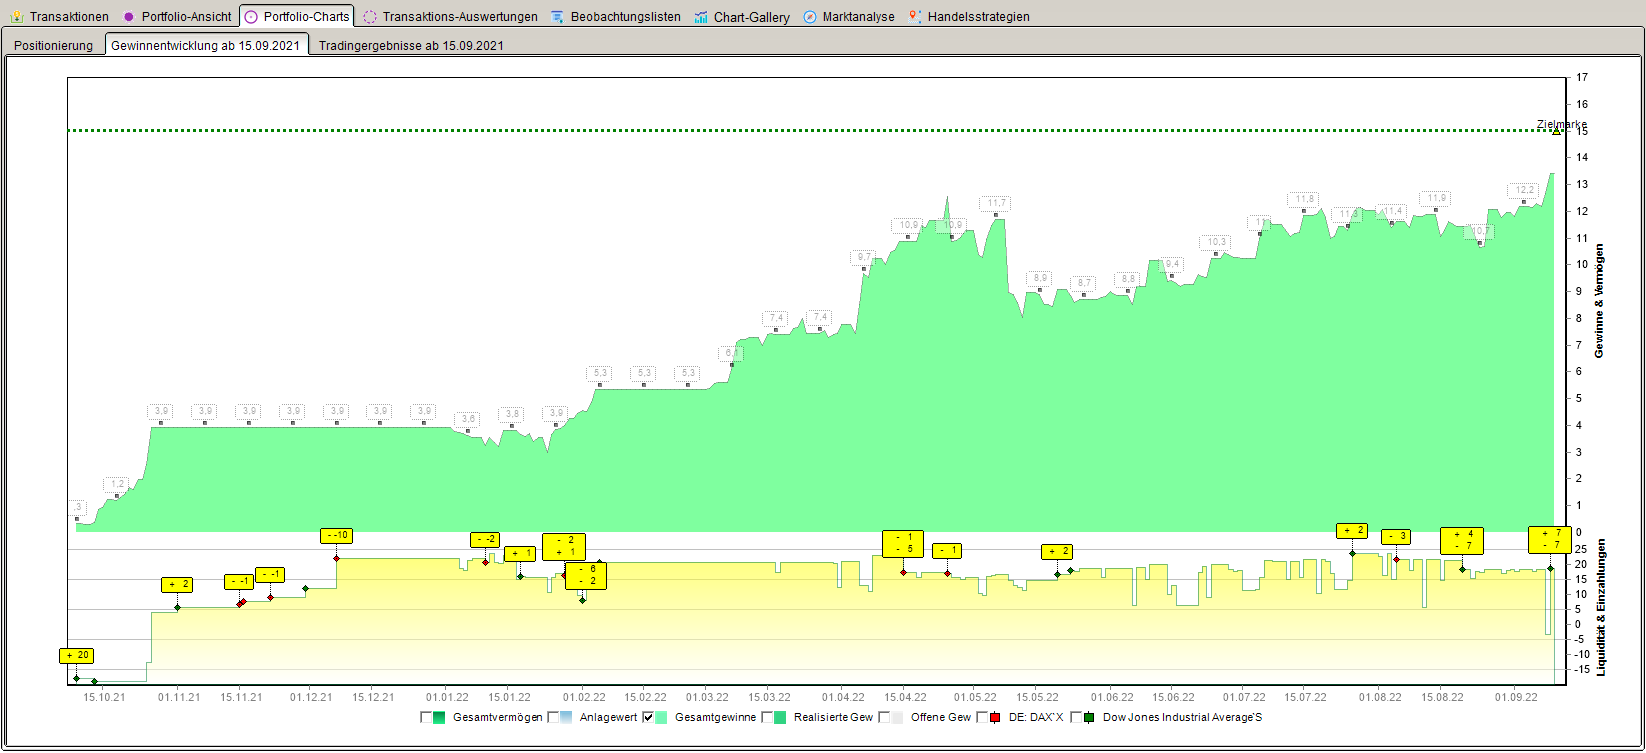Click the green Dow Jones candle legend icon
Image resolution: width=1646 pixels, height=753 pixels.
pyautogui.click(x=1088, y=717)
